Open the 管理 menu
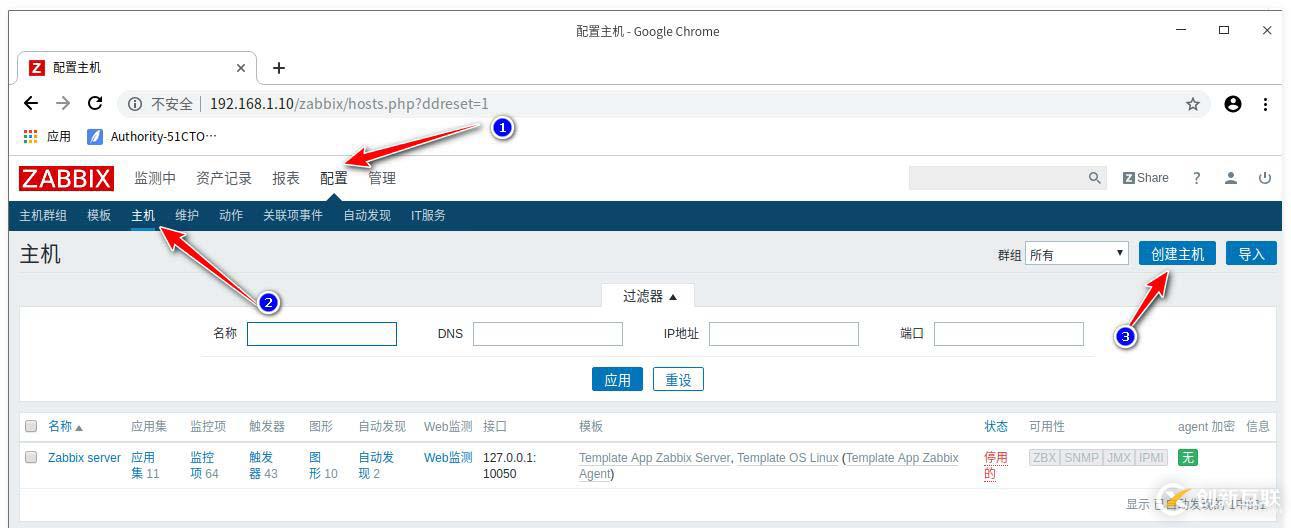The image size is (1291, 528). pyautogui.click(x=382, y=178)
